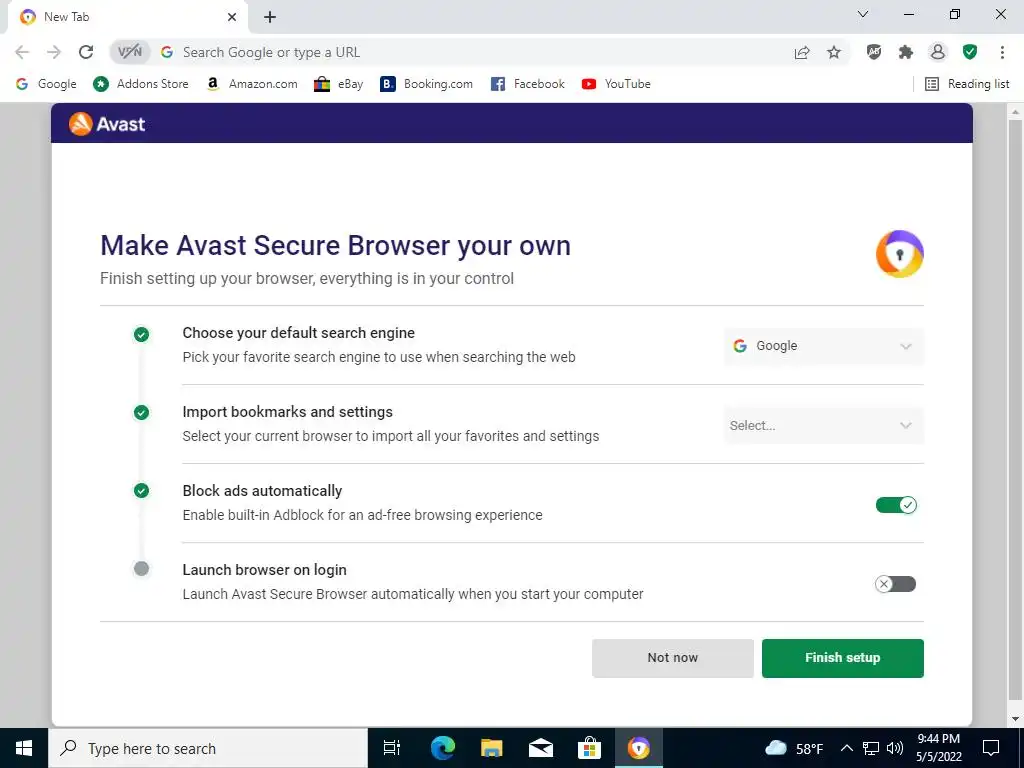Click the Avast logo in the header
Image resolution: width=1024 pixels, height=768 pixels.
(107, 123)
